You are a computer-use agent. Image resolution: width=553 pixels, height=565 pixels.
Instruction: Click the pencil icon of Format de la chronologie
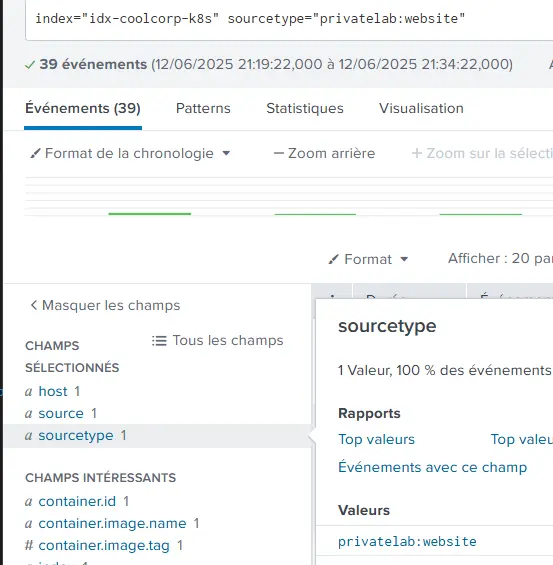35,154
